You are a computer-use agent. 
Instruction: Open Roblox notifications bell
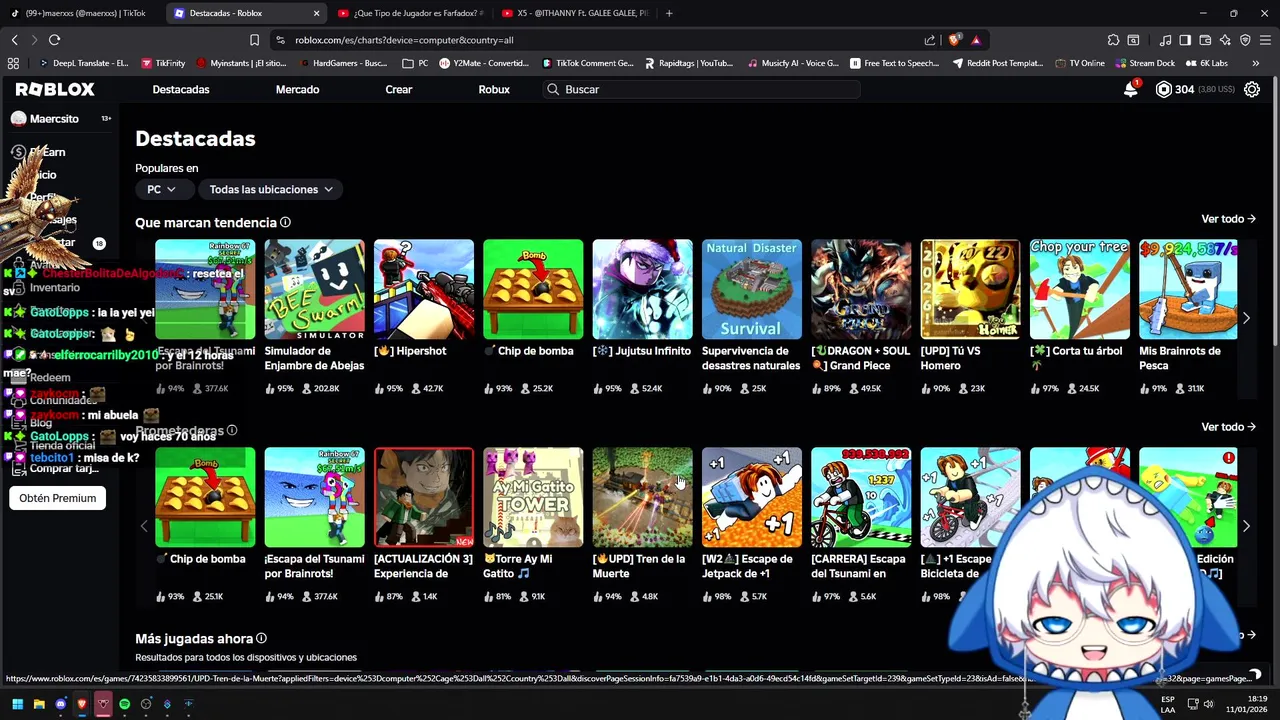click(x=1131, y=89)
